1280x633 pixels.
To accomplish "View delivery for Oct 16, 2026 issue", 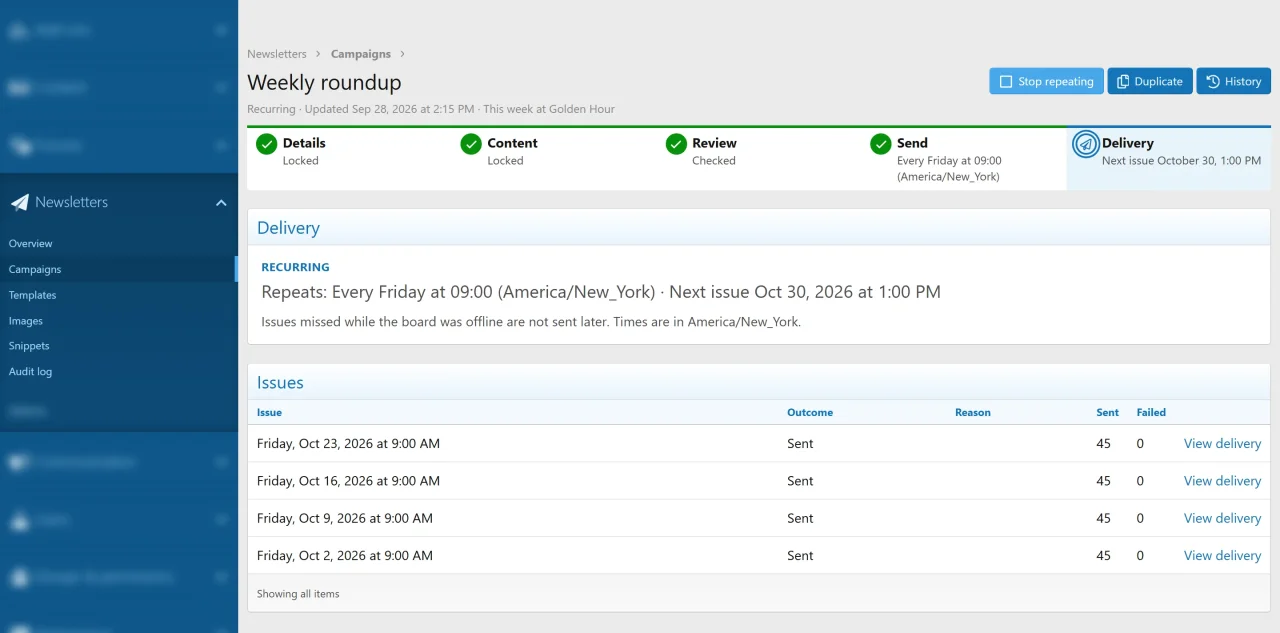I will pyautogui.click(x=1222, y=481).
